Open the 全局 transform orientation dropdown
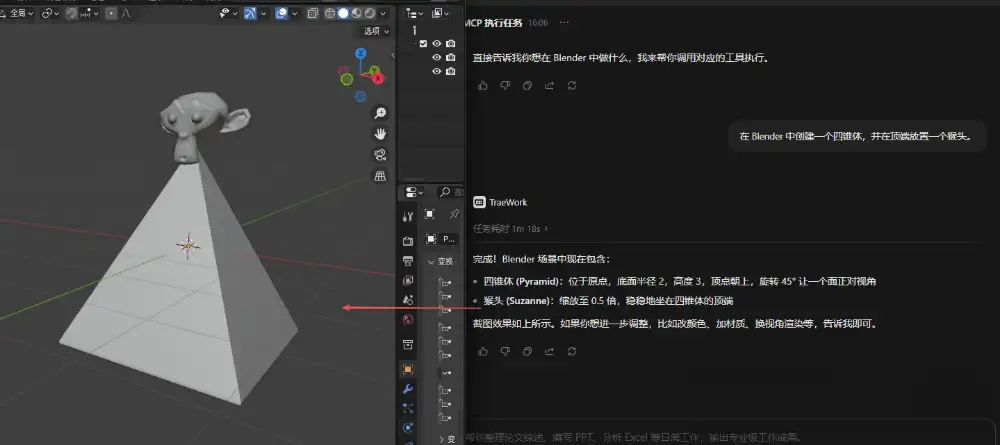 17,13
